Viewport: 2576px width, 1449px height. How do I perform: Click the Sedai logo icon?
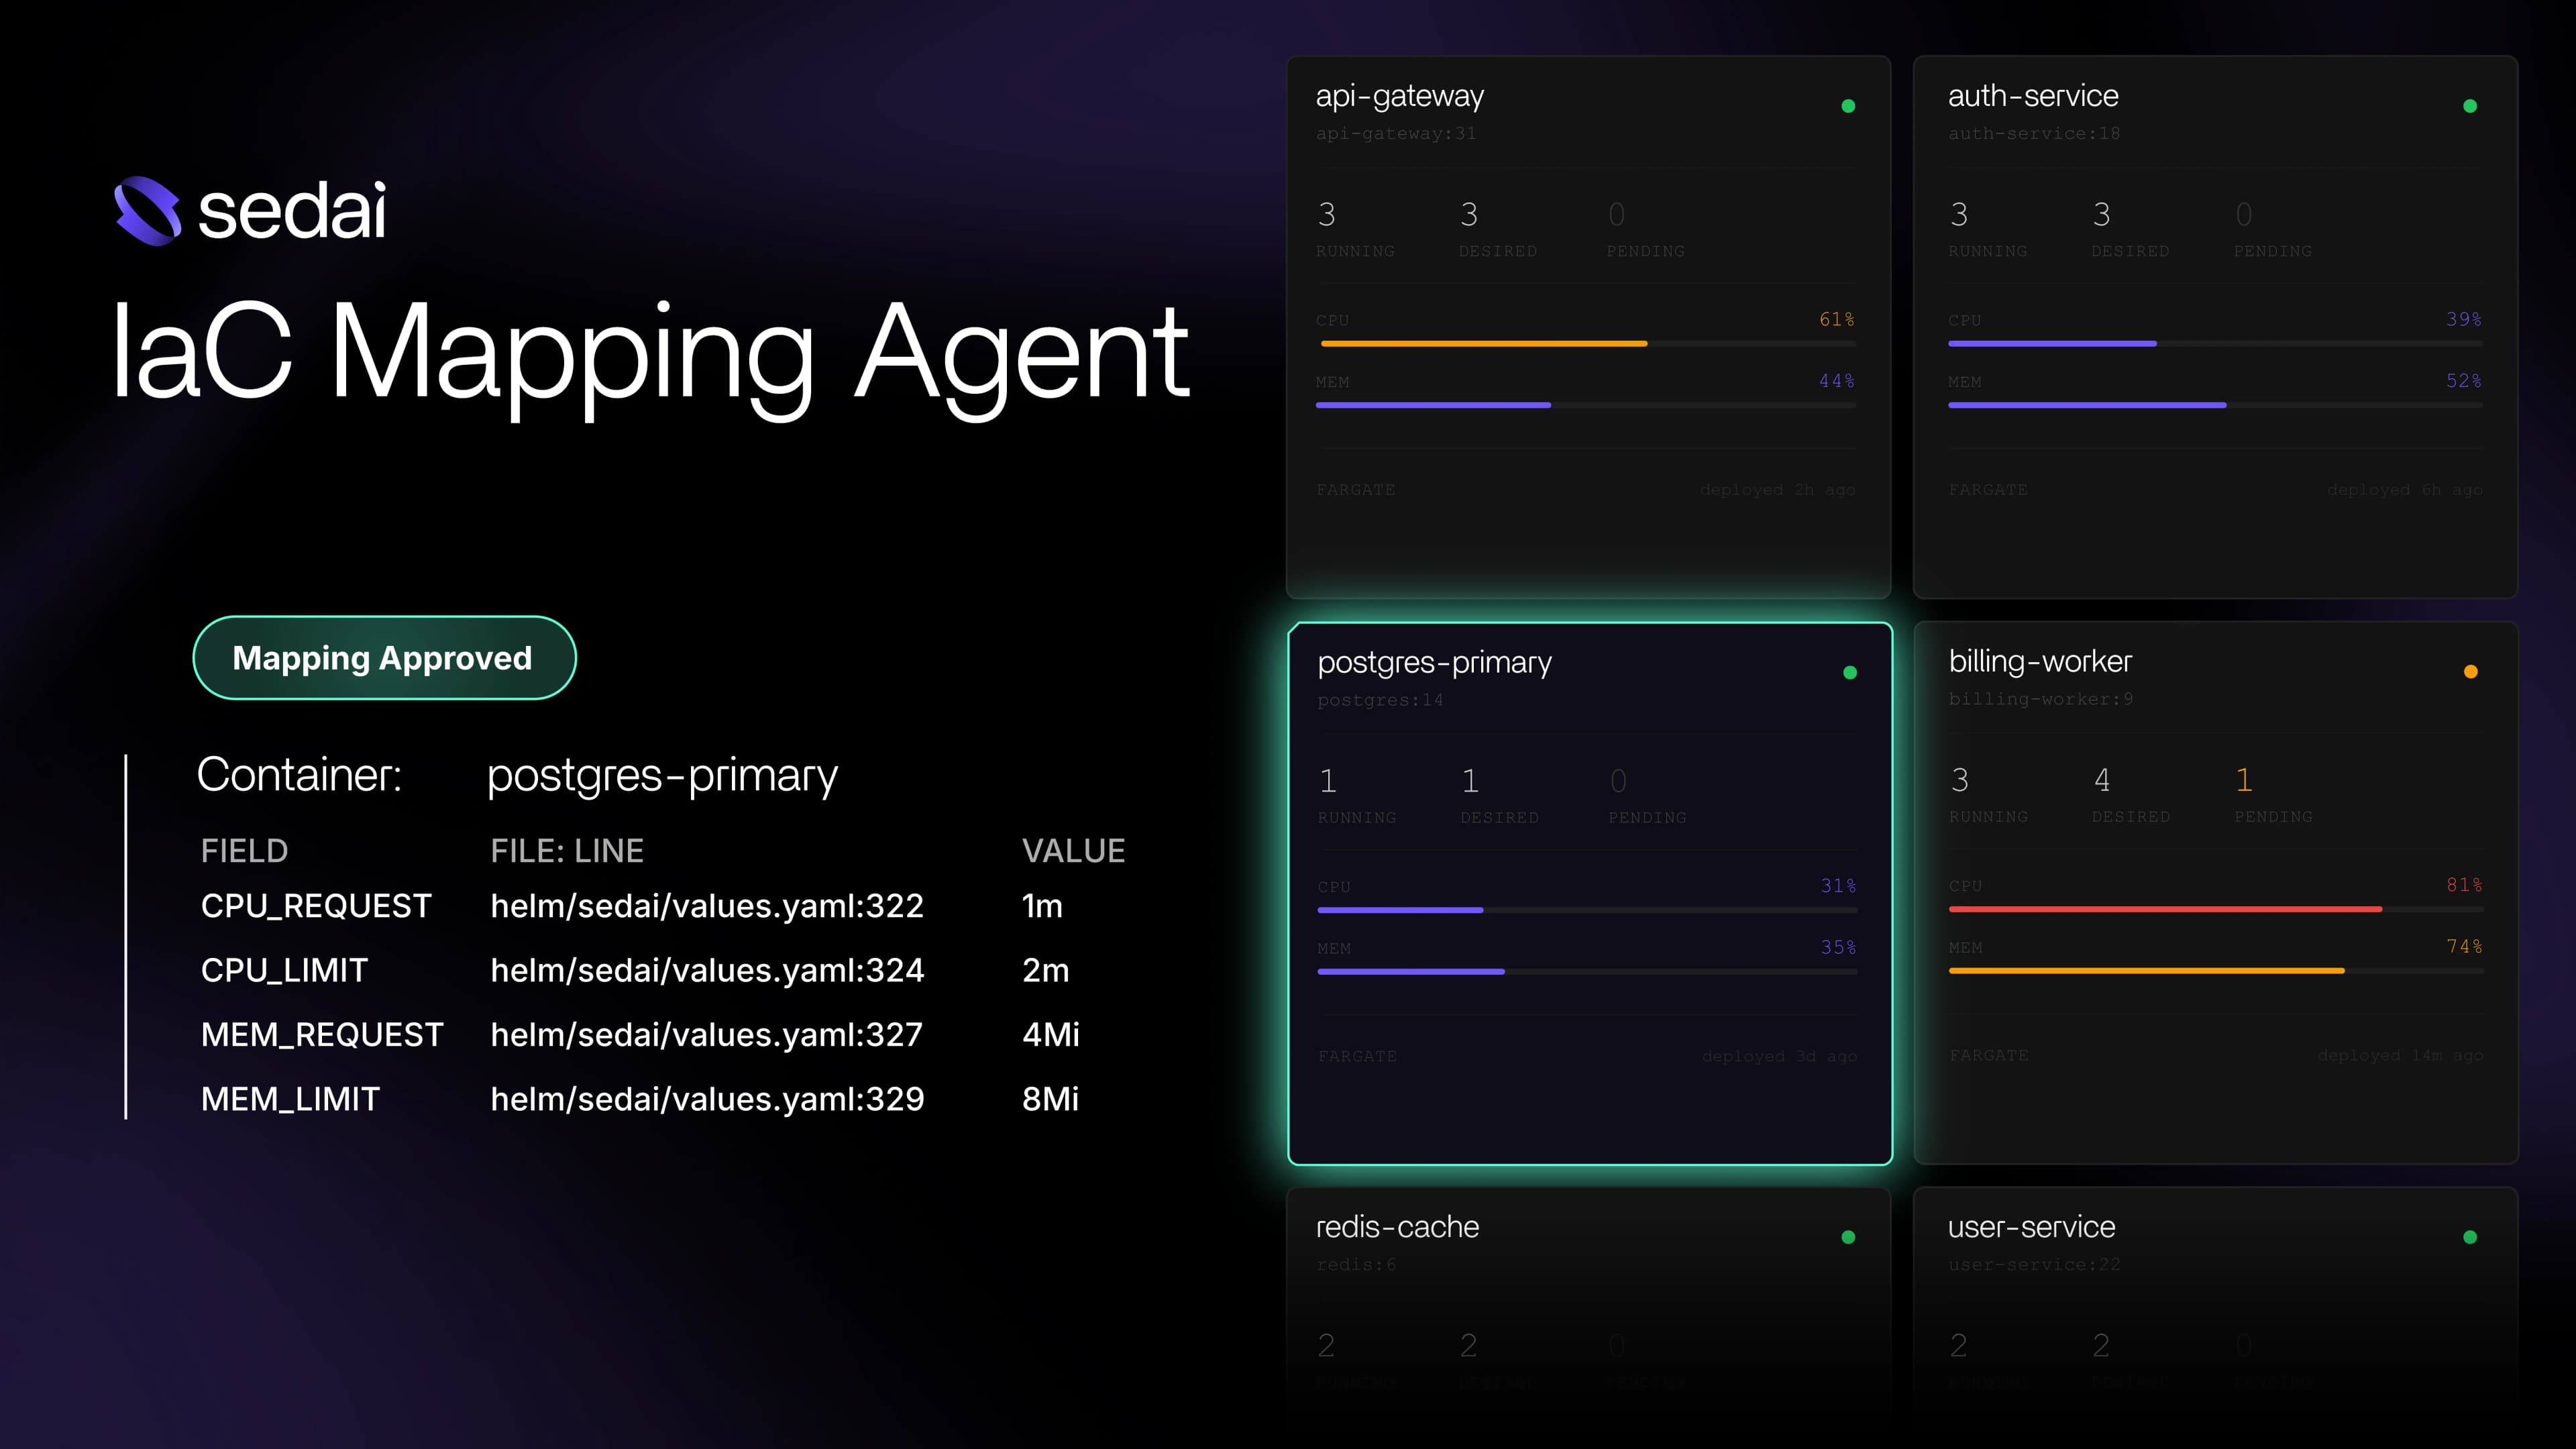[x=148, y=211]
